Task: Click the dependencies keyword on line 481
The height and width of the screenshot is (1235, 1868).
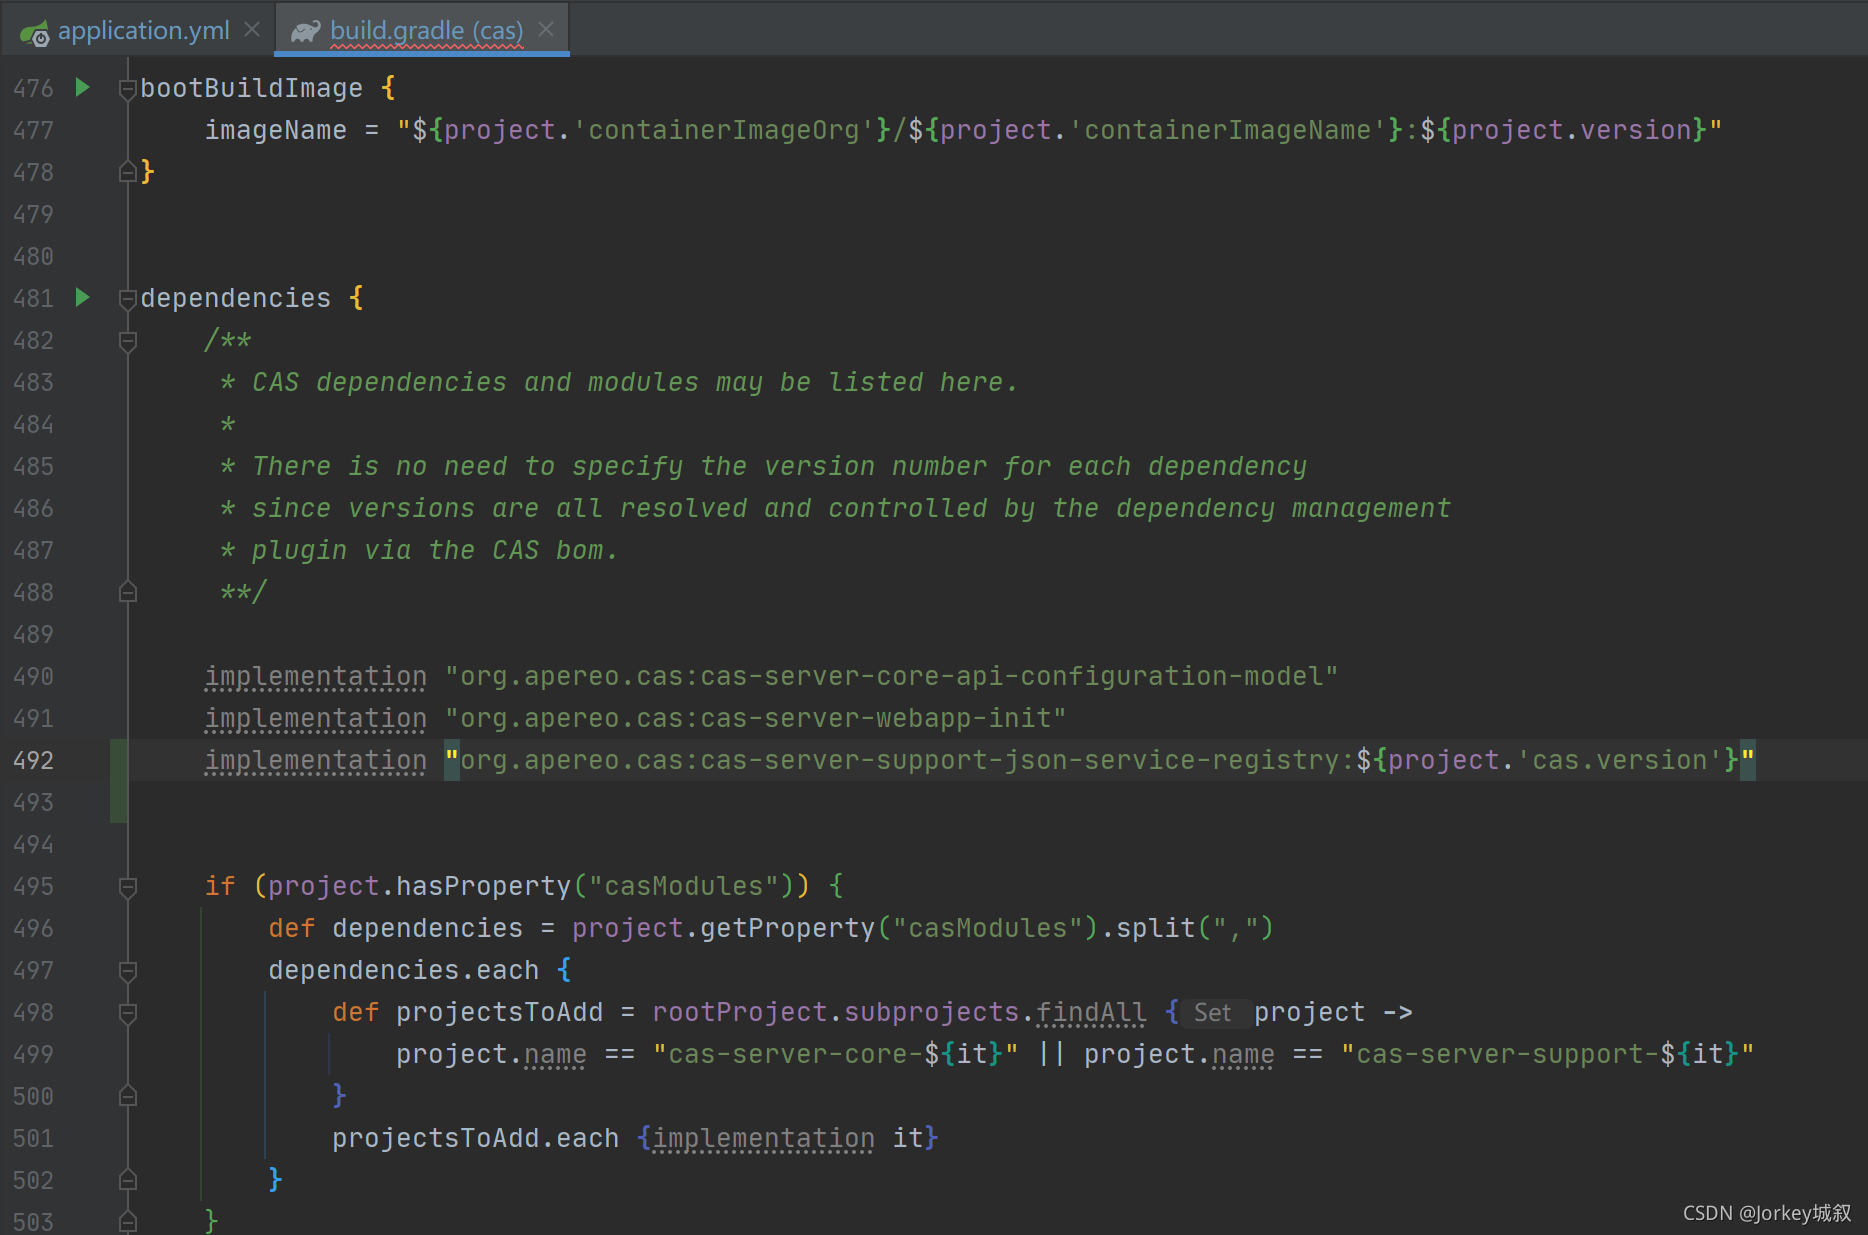Action: tap(235, 298)
